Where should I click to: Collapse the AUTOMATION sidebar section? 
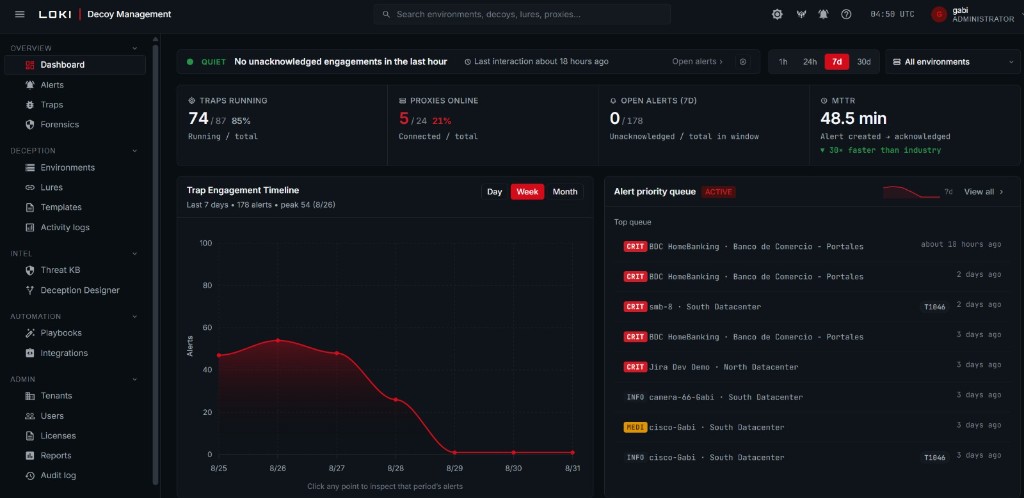[135, 317]
